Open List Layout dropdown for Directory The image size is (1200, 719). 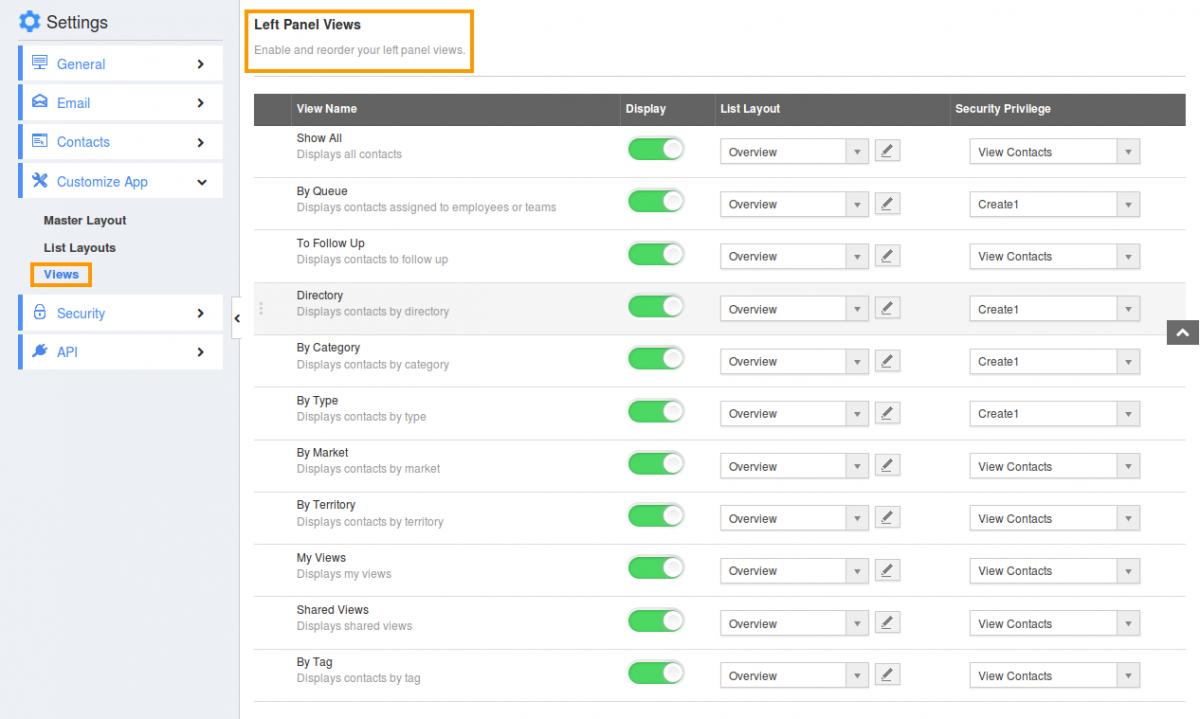(794, 309)
